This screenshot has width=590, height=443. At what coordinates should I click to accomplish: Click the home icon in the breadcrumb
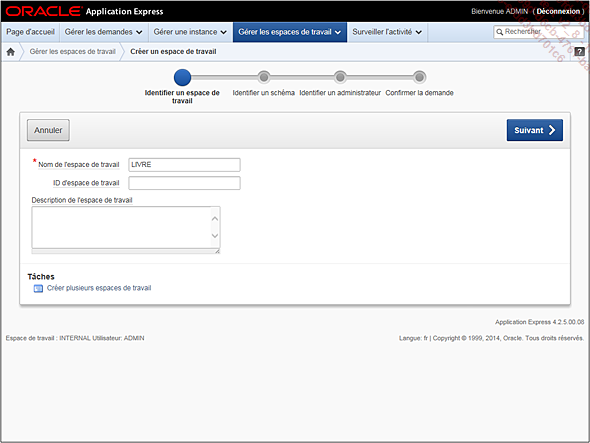(x=11, y=52)
